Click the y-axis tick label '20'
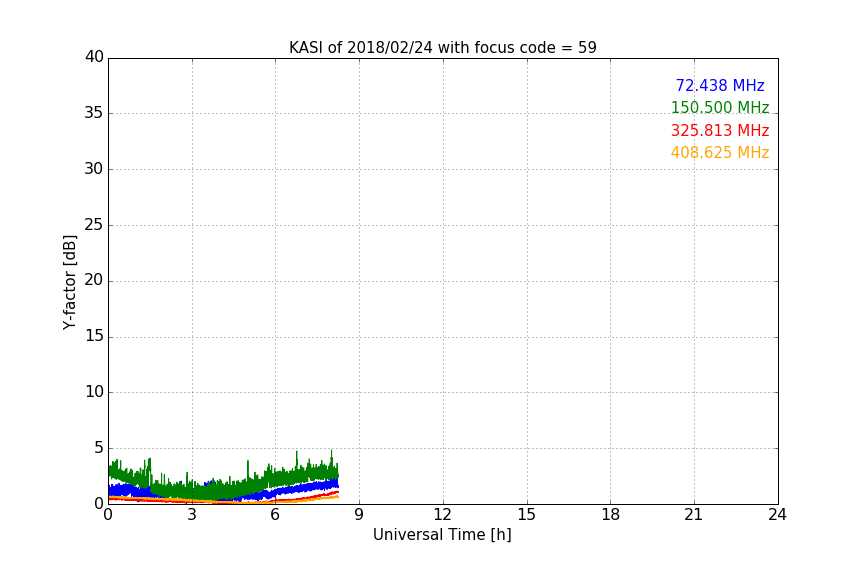The width and height of the screenshot is (864, 576). point(94,280)
